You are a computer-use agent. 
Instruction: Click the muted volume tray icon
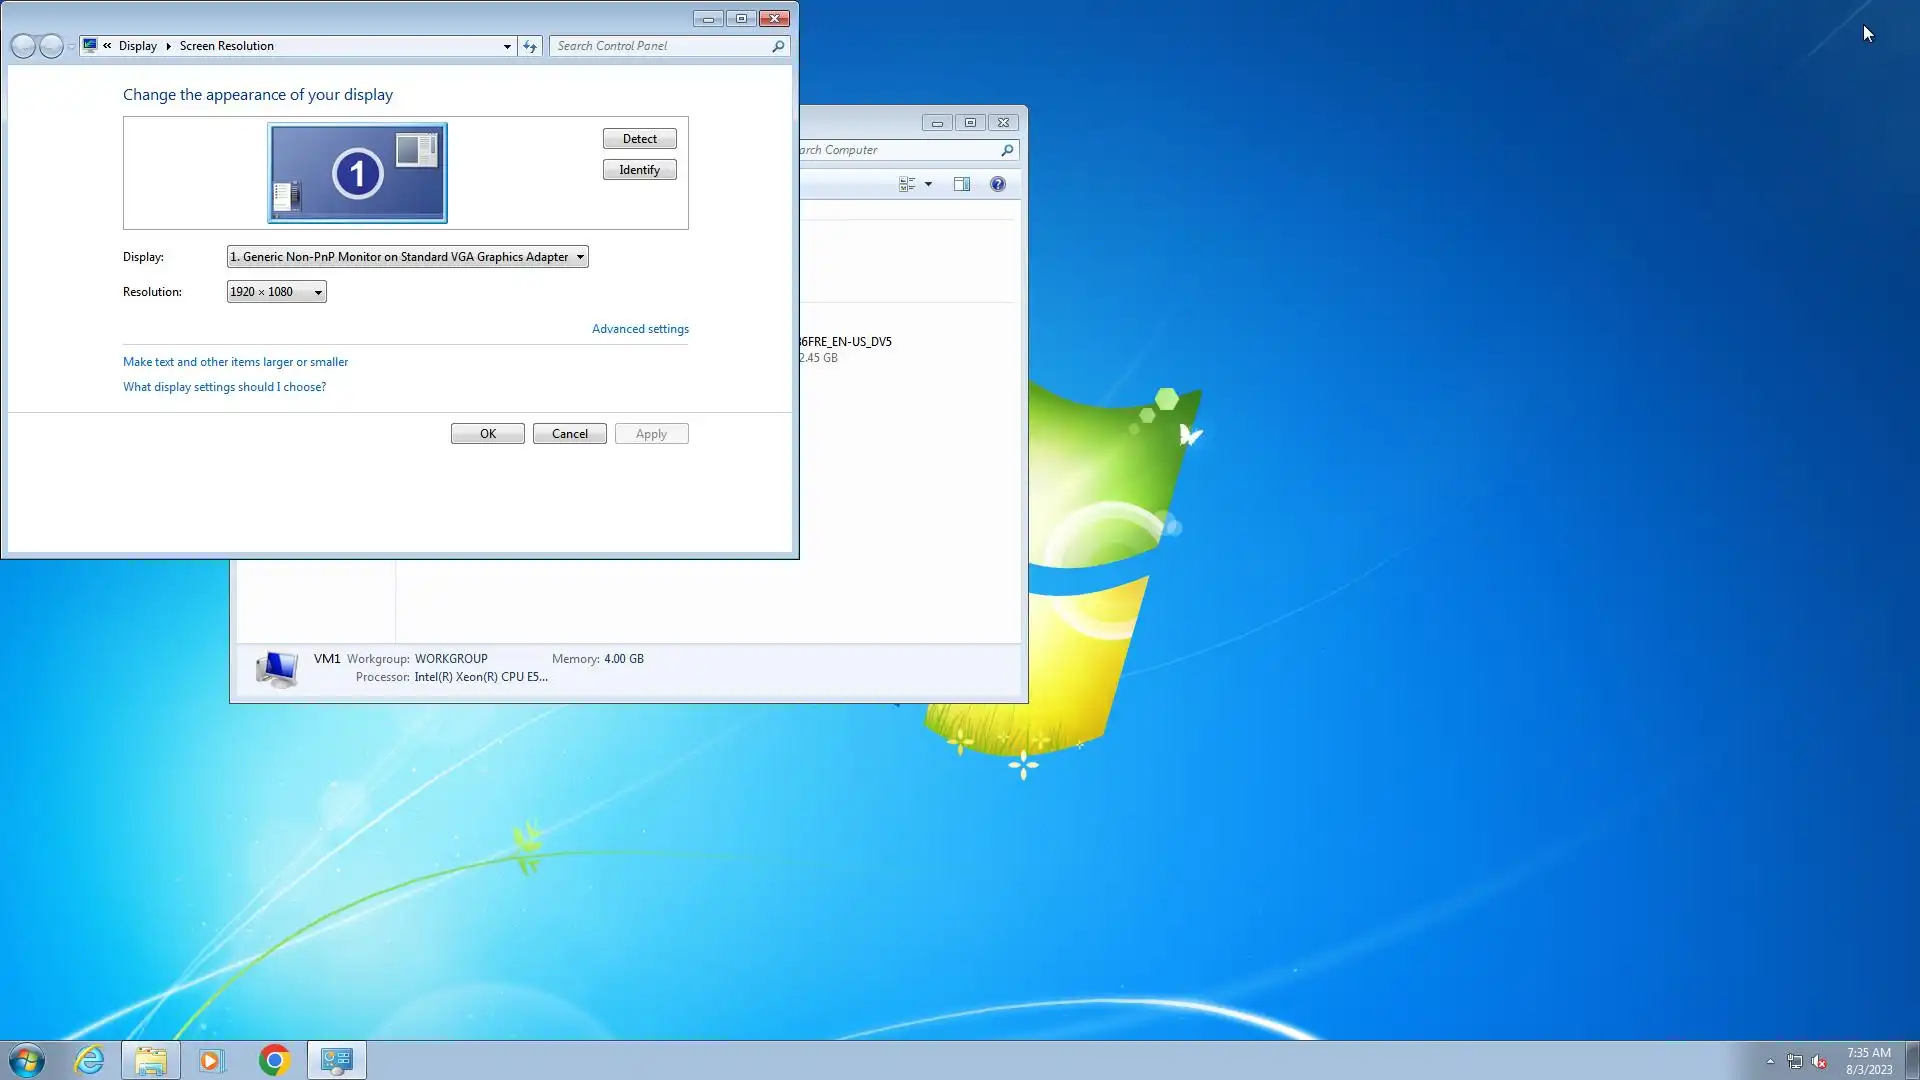(x=1819, y=1062)
